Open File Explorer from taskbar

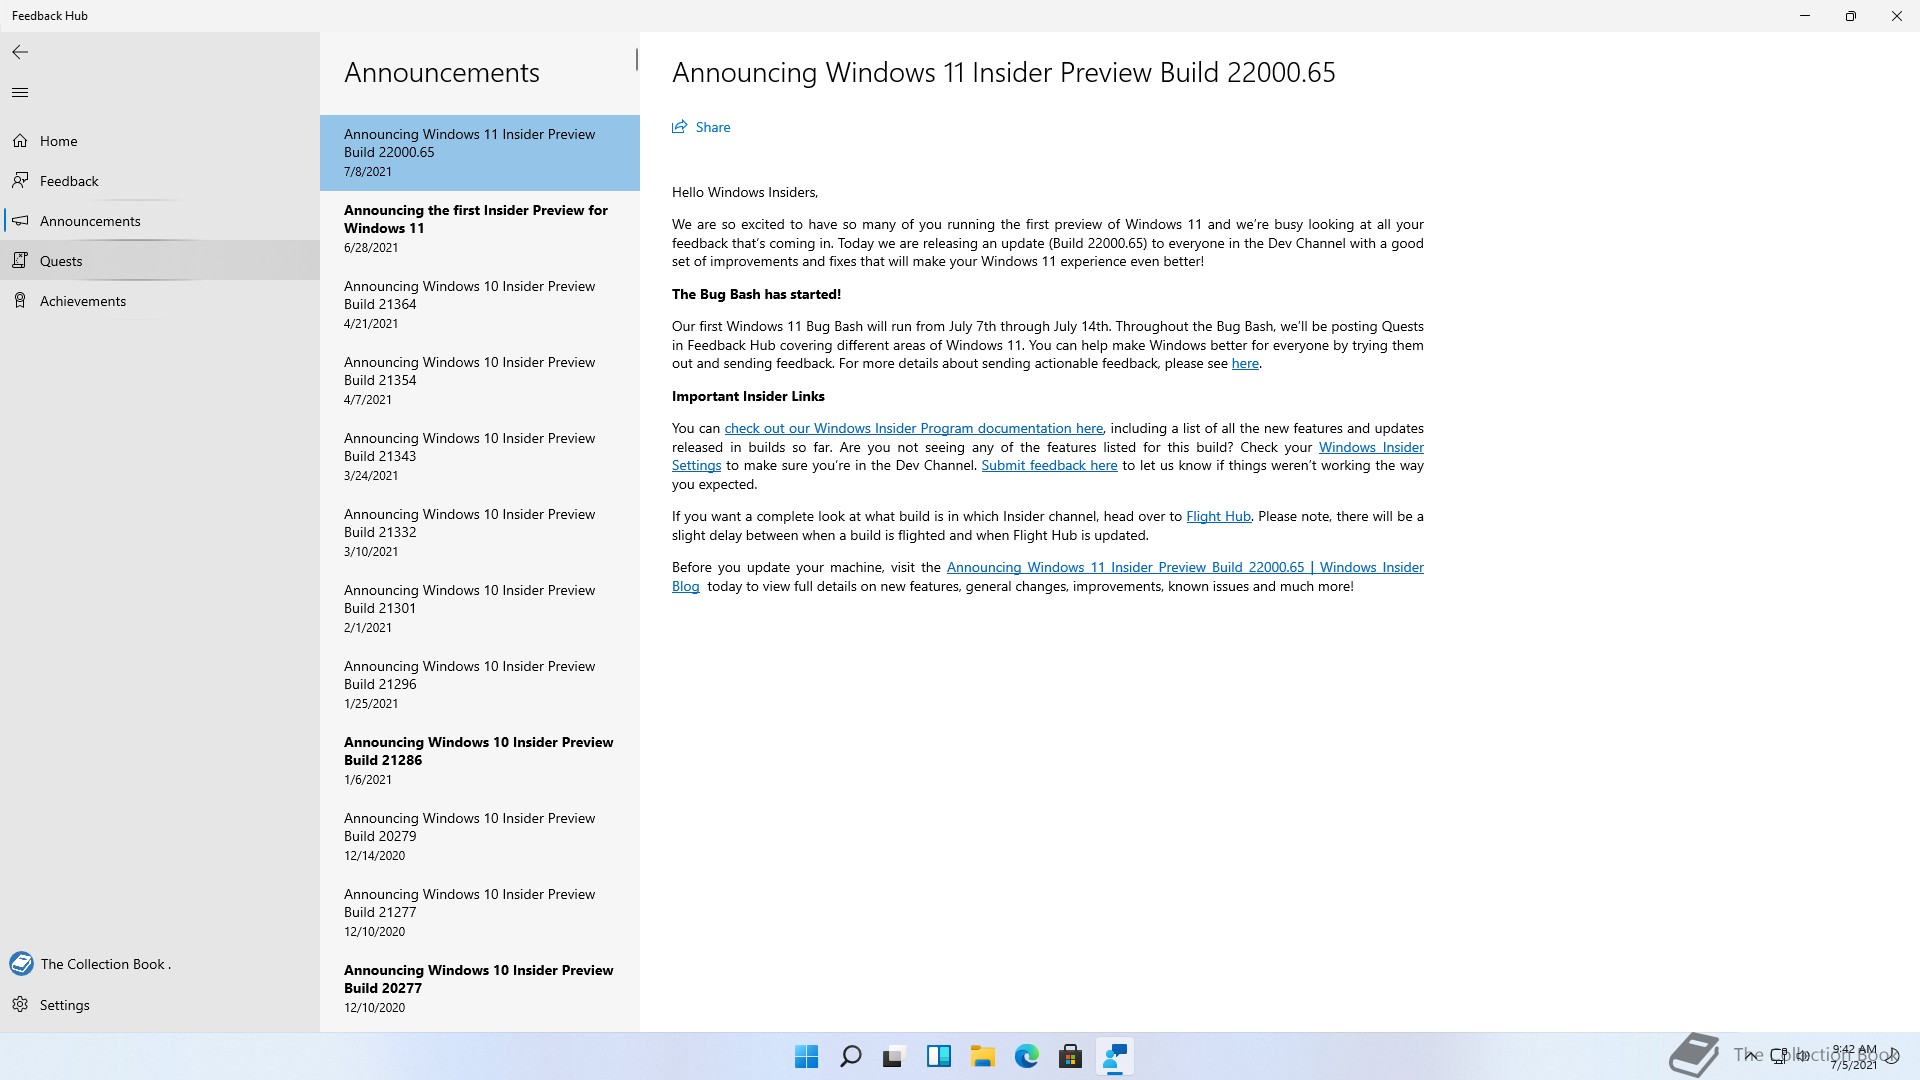point(982,1057)
